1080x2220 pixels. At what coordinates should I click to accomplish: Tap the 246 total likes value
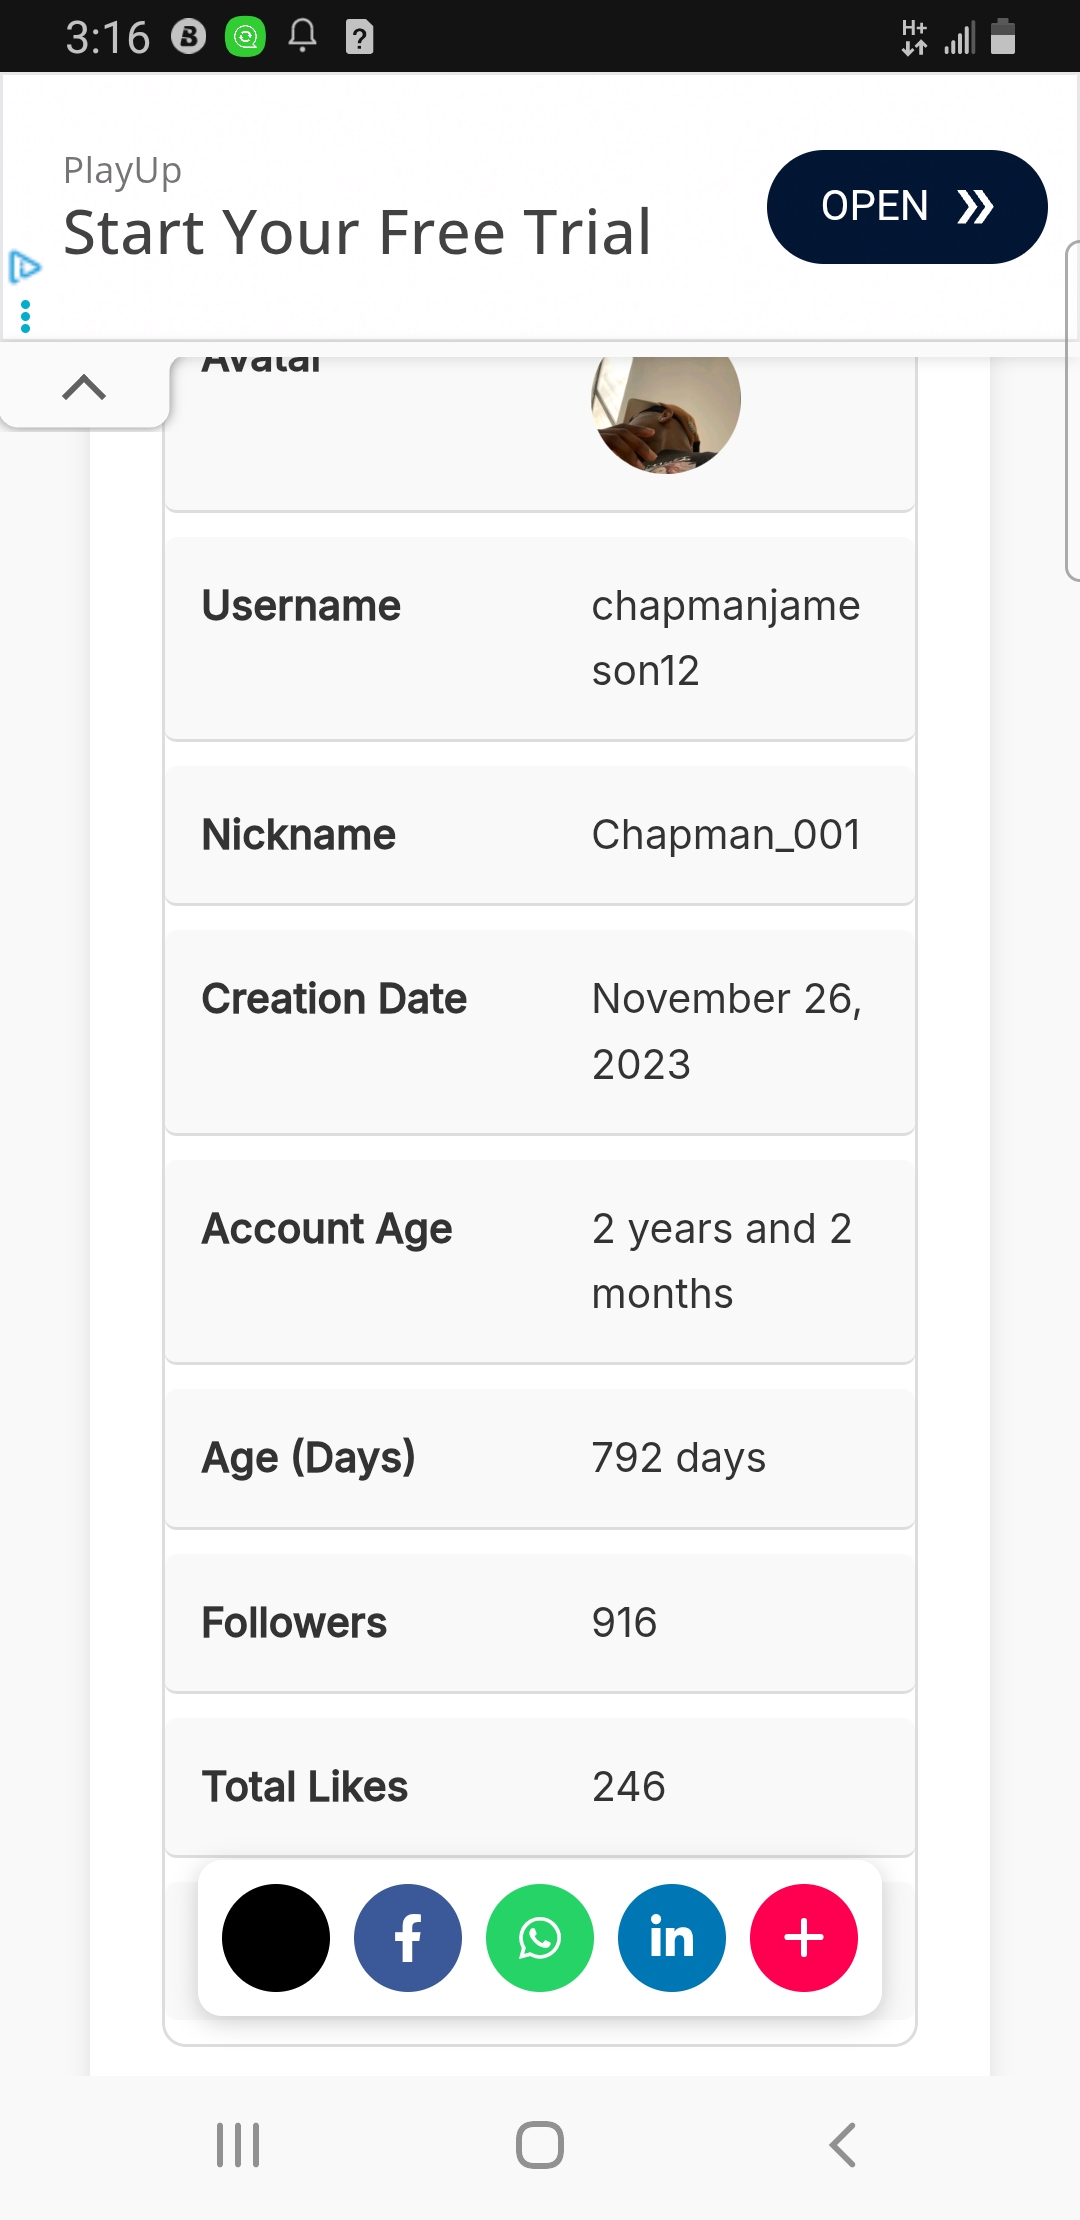pyautogui.click(x=629, y=1787)
